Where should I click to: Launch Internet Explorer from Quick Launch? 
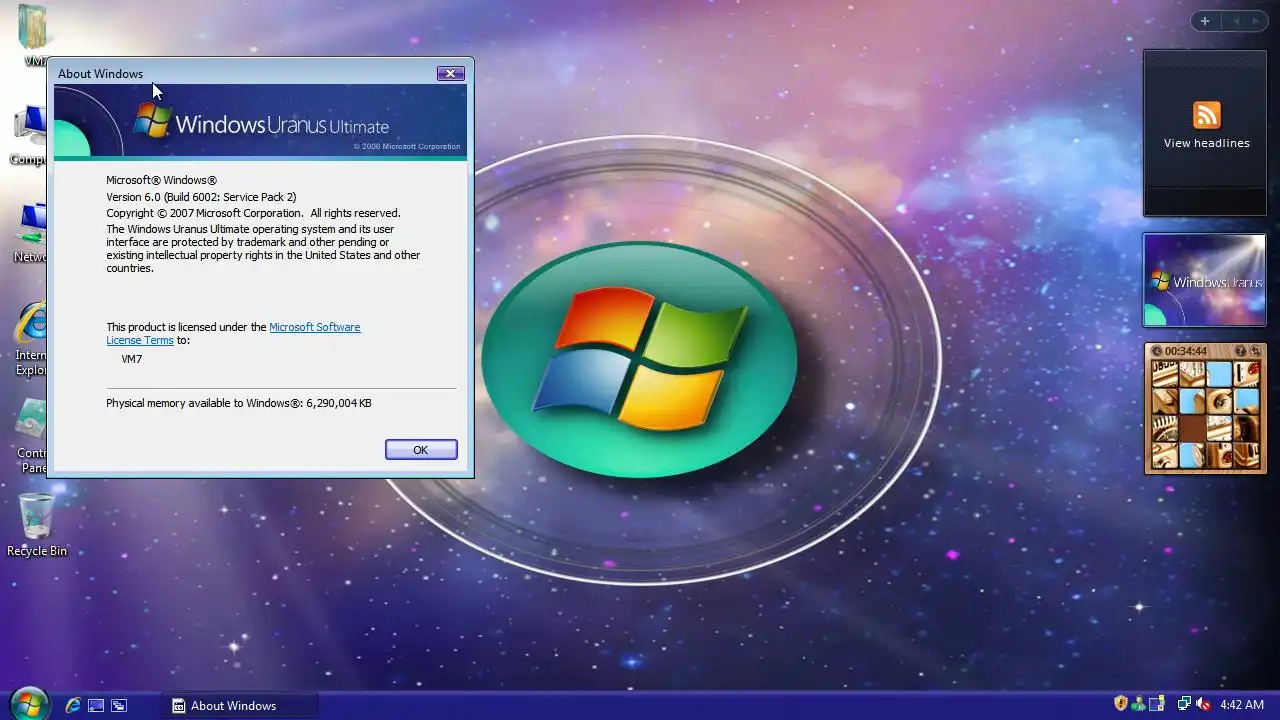(x=73, y=705)
